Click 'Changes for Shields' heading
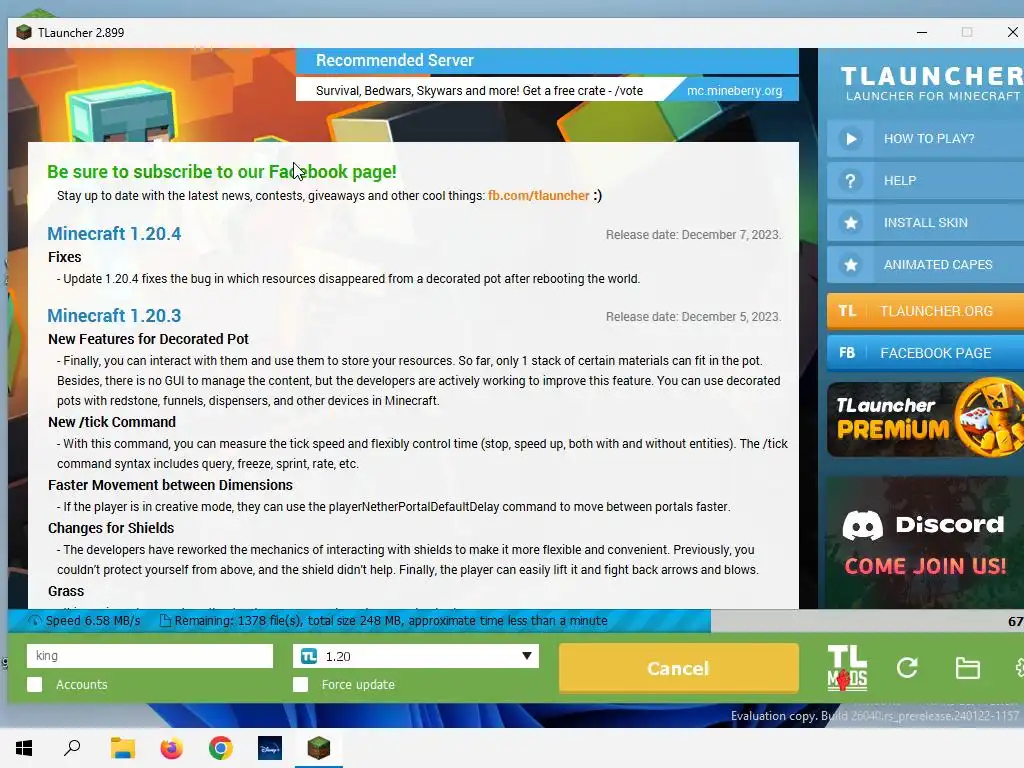Viewport: 1024px width, 768px height. click(x=111, y=528)
